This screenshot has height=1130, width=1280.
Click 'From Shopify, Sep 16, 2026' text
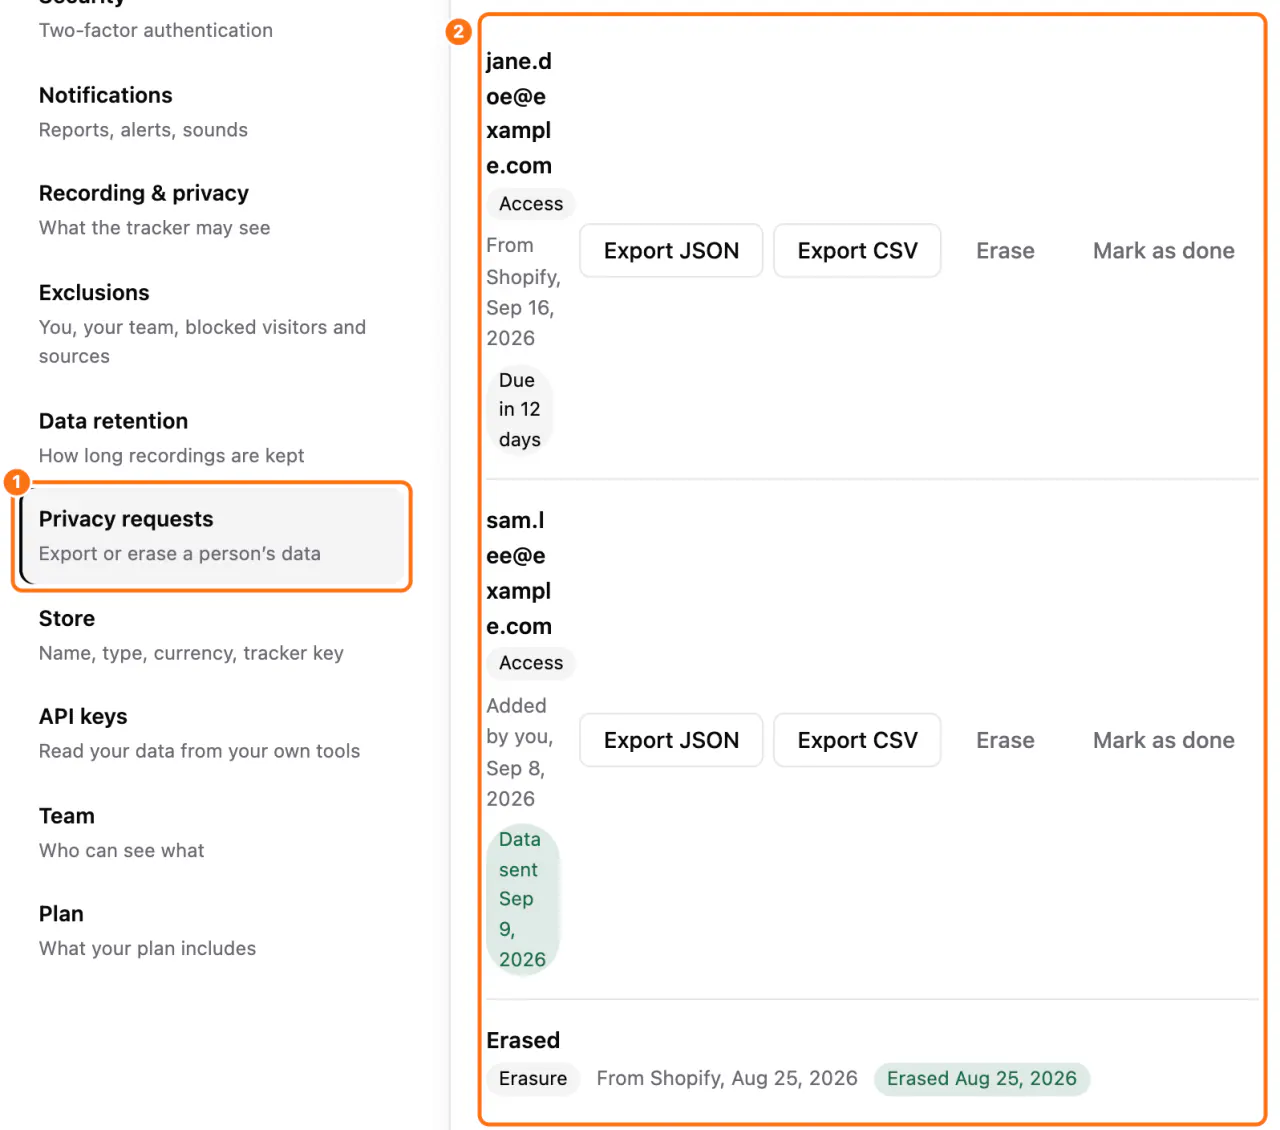(524, 292)
